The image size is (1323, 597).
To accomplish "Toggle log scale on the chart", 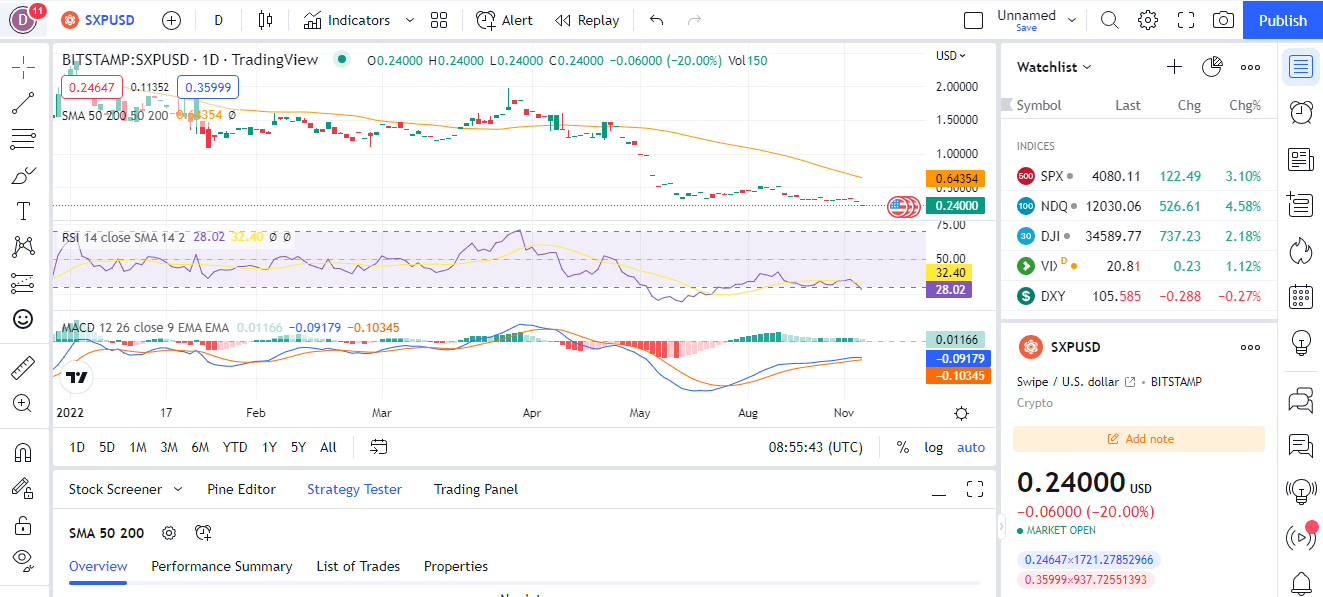I will click(933, 447).
